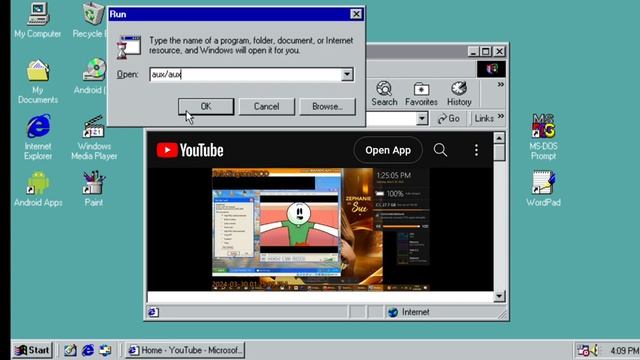The image size is (640, 360).
Task: Click the page icon in browser status bar
Action: click(x=153, y=312)
